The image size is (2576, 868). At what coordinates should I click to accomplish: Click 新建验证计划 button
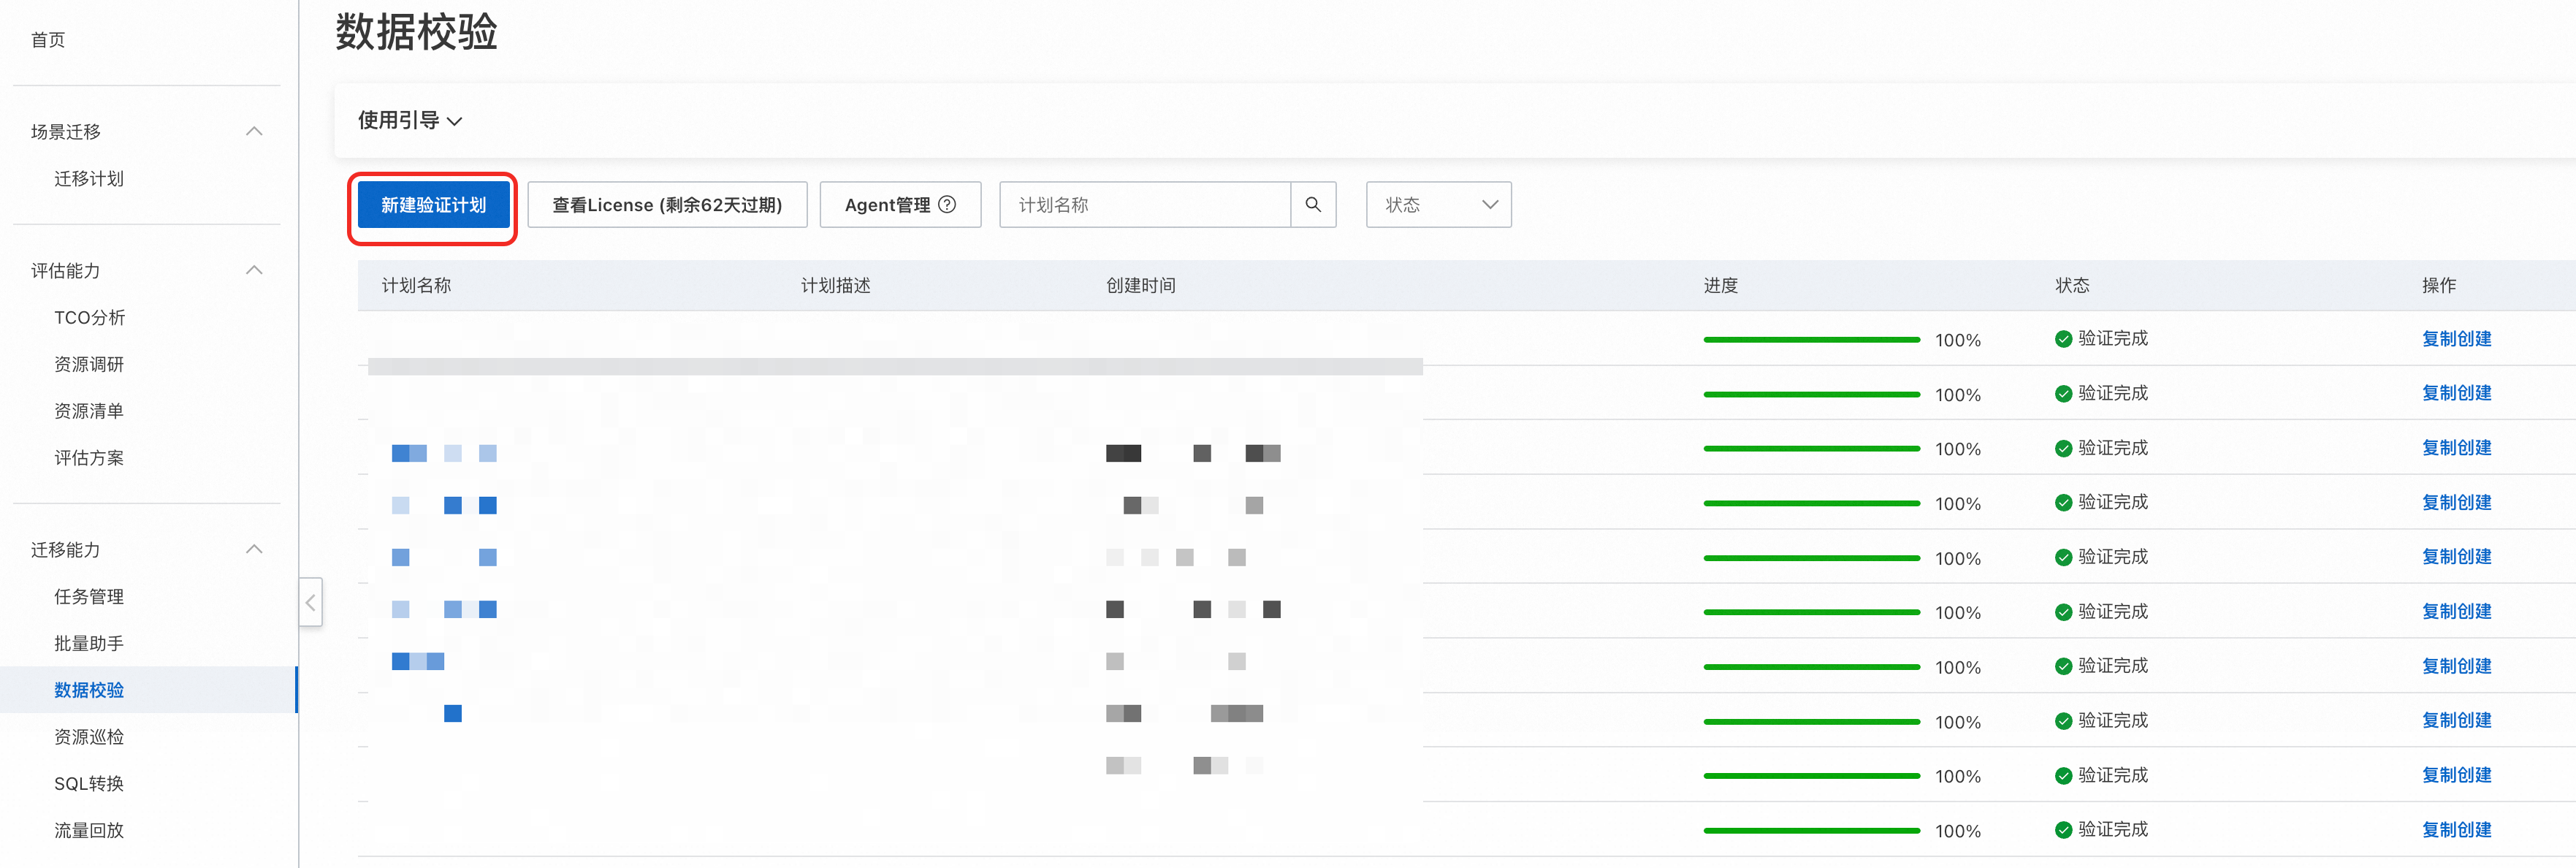[433, 204]
